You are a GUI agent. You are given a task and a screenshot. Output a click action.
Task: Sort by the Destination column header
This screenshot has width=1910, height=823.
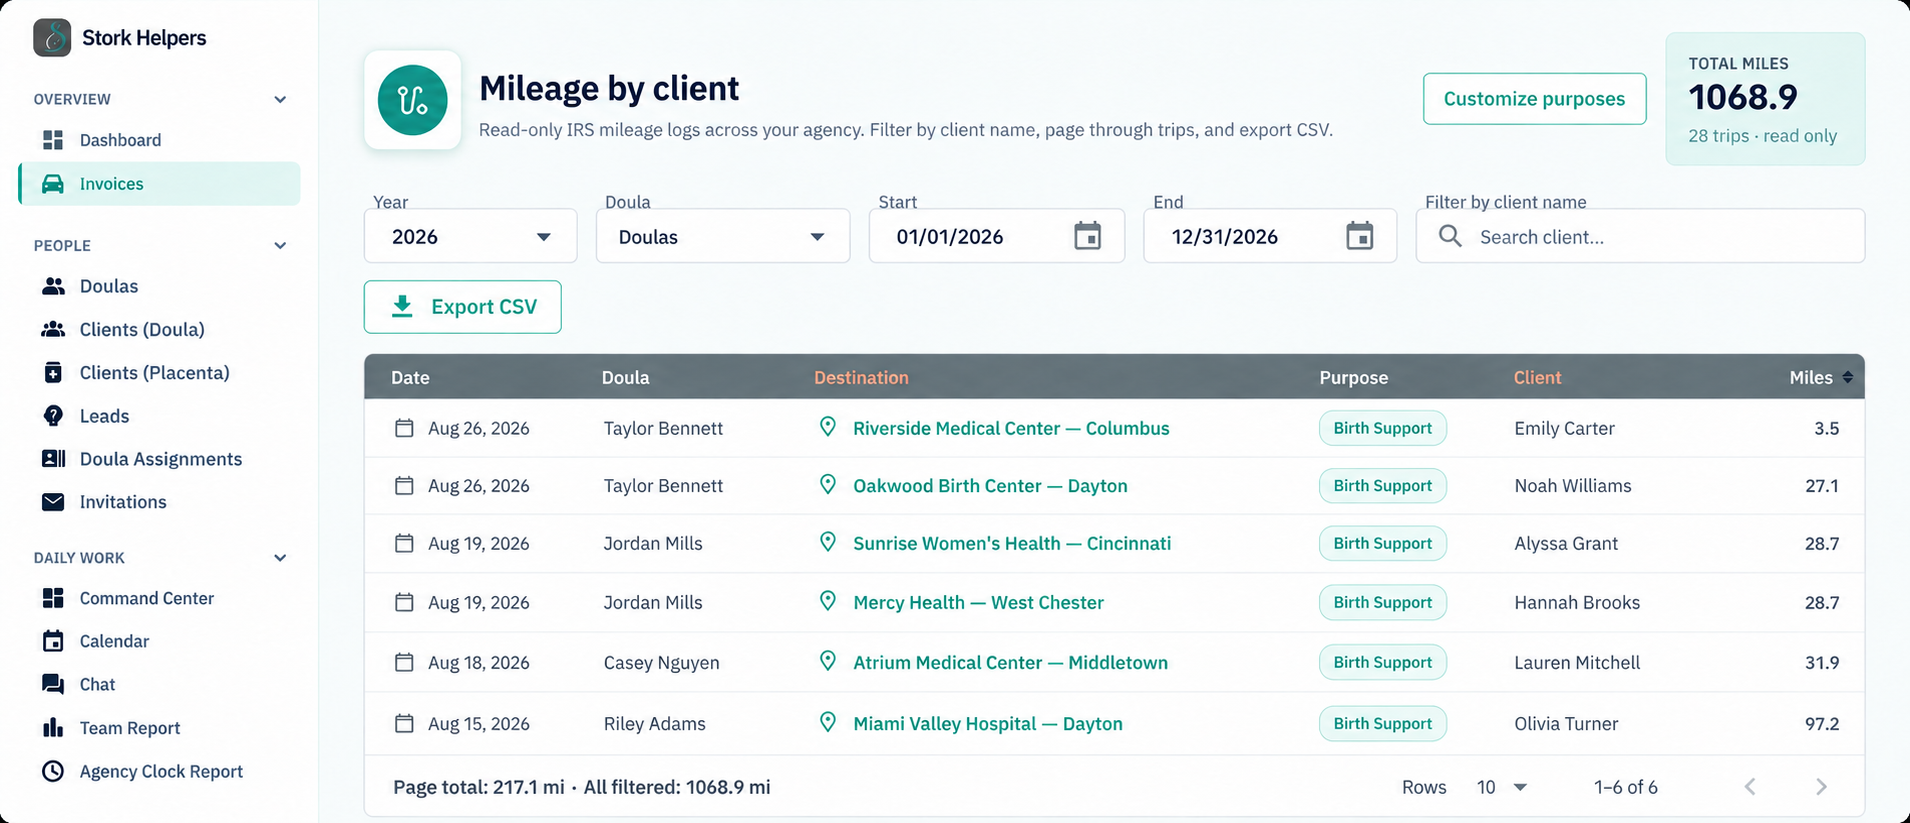861,377
